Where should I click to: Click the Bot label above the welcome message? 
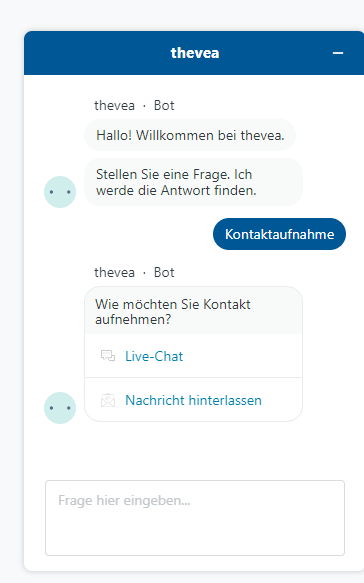[164, 105]
